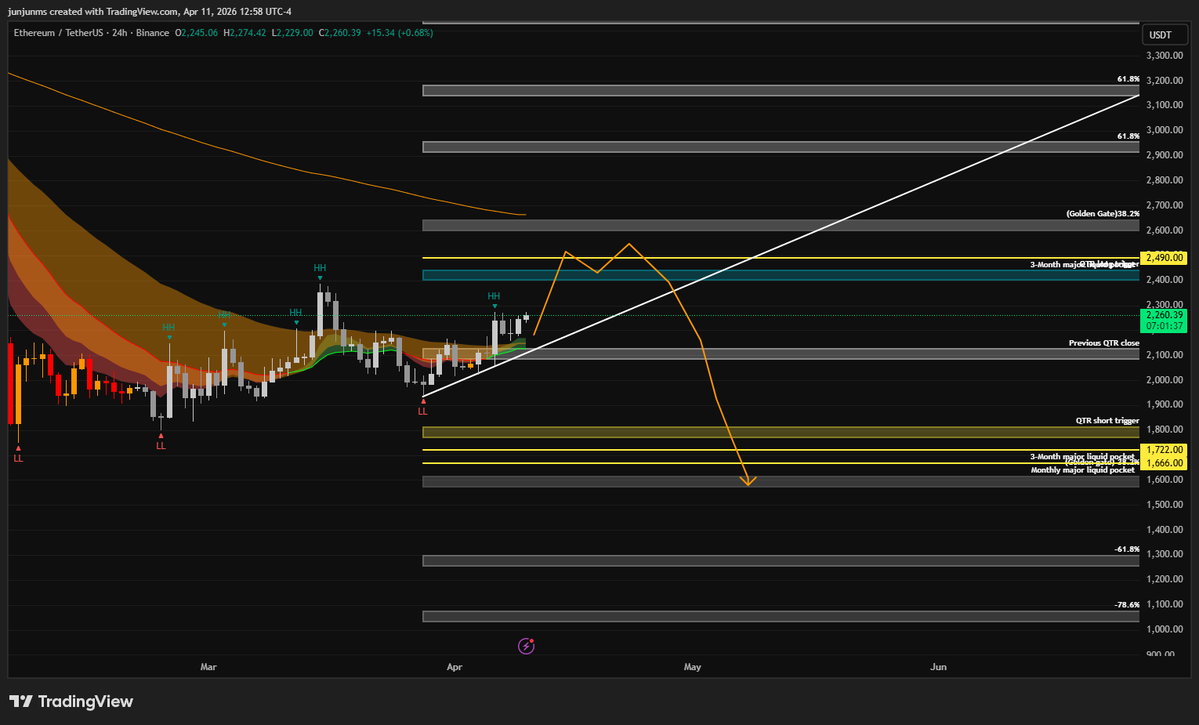Click the TradingView logo
Image resolution: width=1199 pixels, height=725 pixels.
[71, 702]
